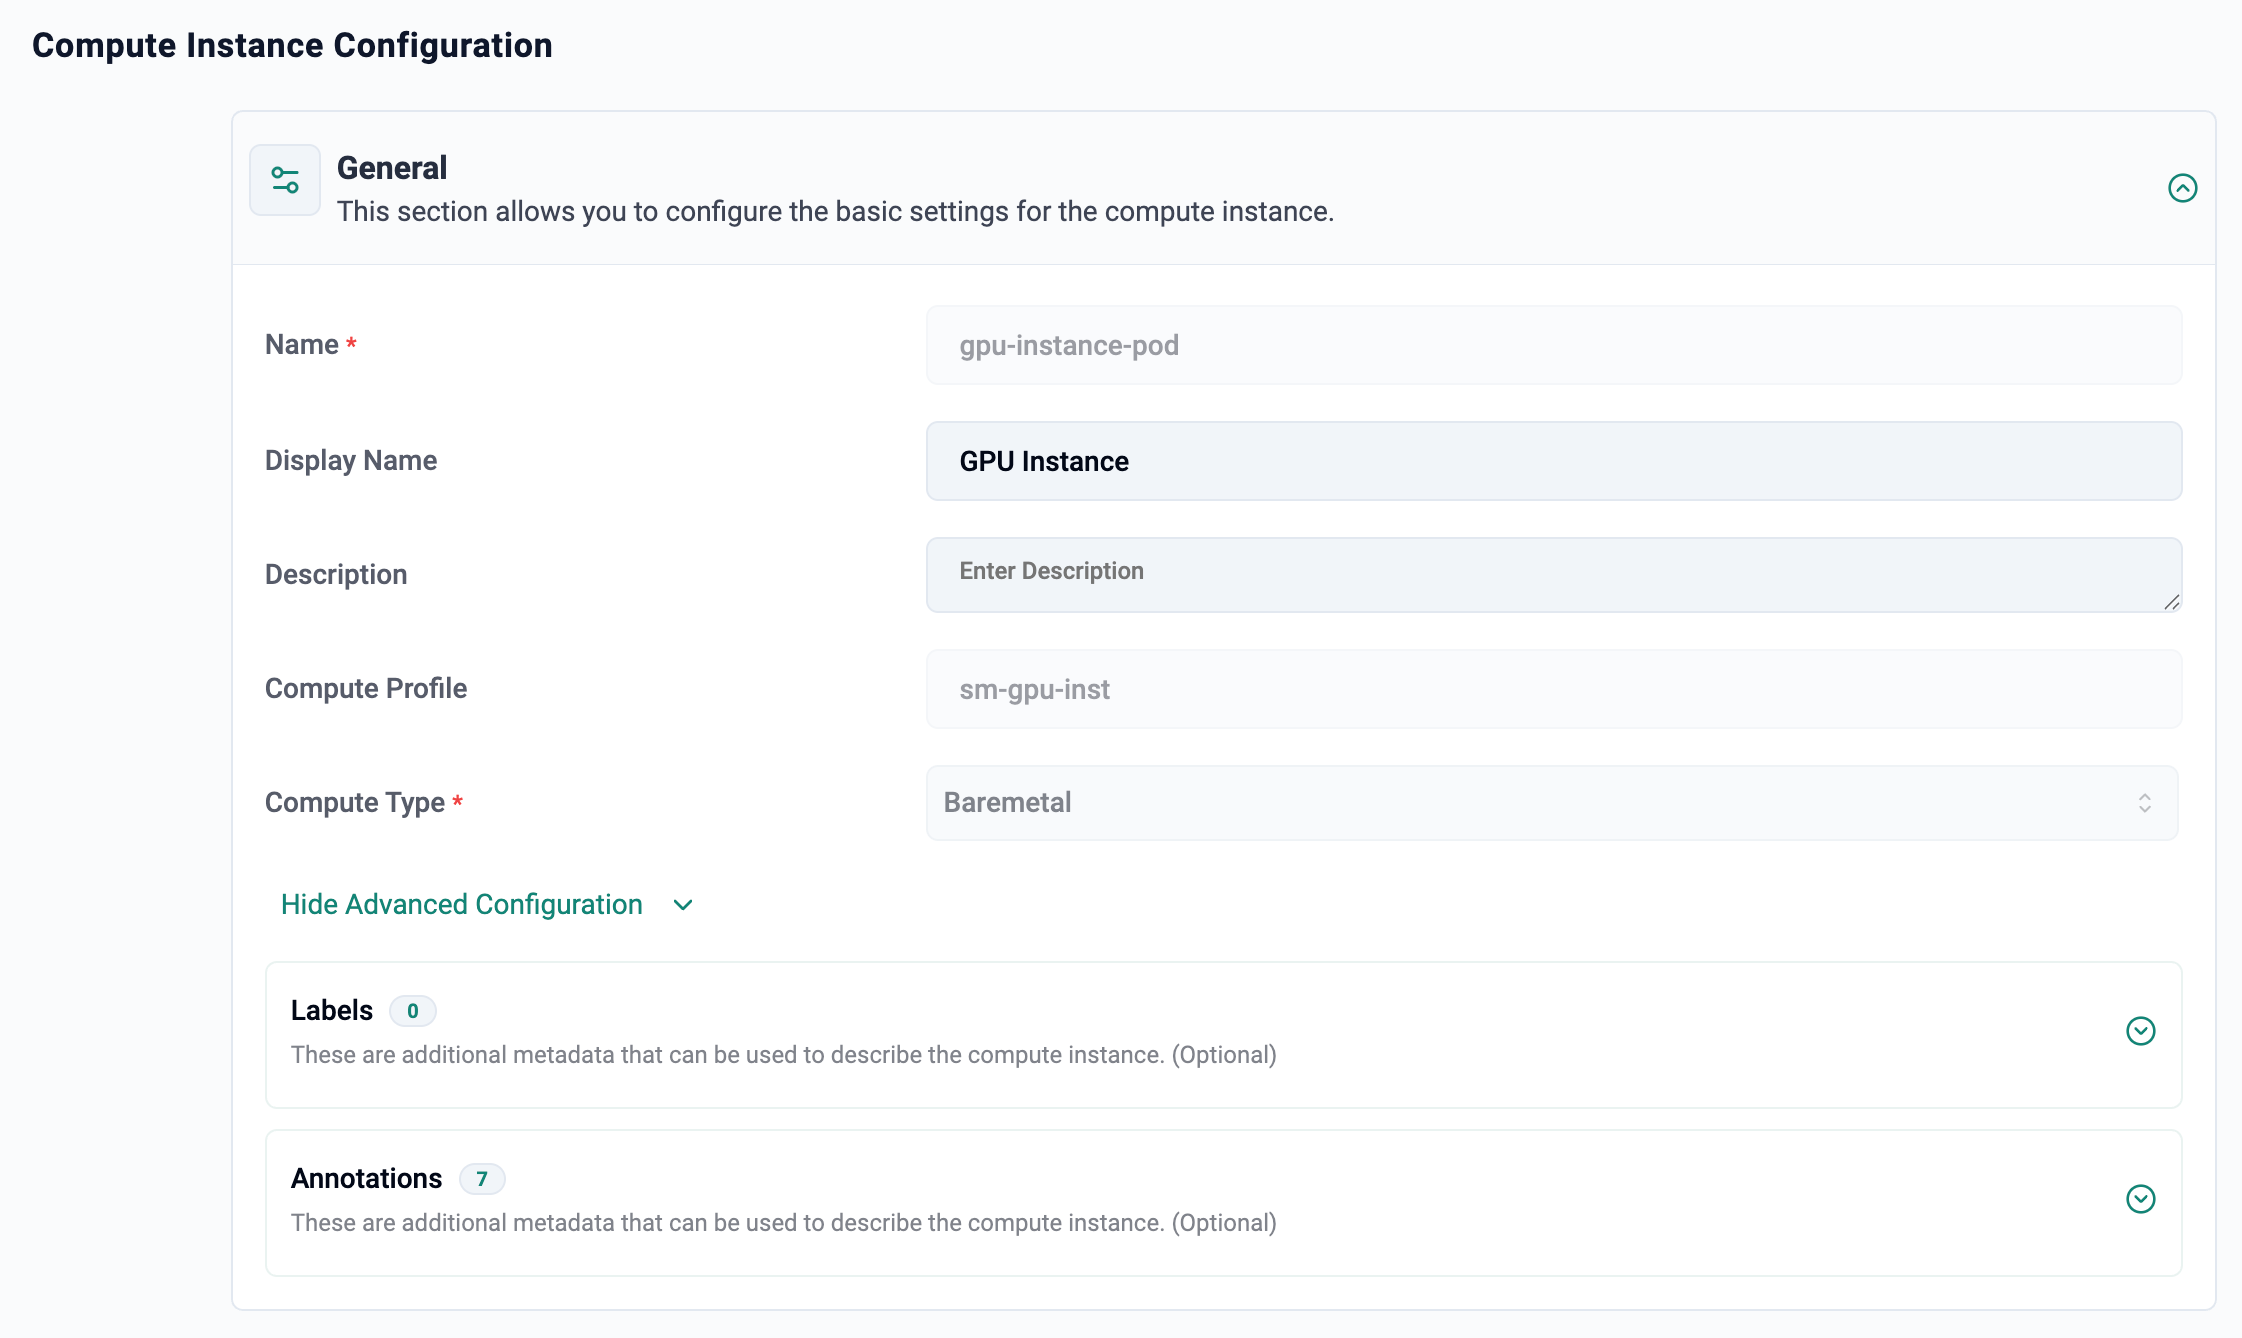Screen dimensions: 2242x1338
Task: Select the Display Name field showing GPU Instance
Action: [1553, 461]
